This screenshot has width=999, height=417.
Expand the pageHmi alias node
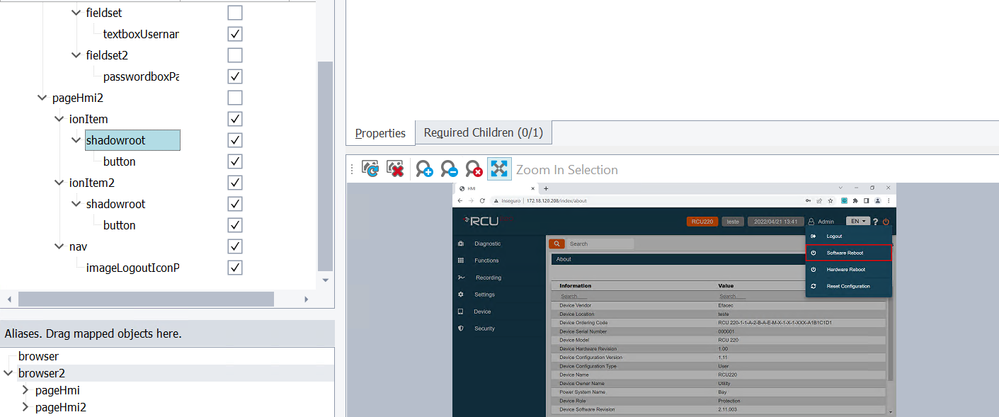coord(25,390)
